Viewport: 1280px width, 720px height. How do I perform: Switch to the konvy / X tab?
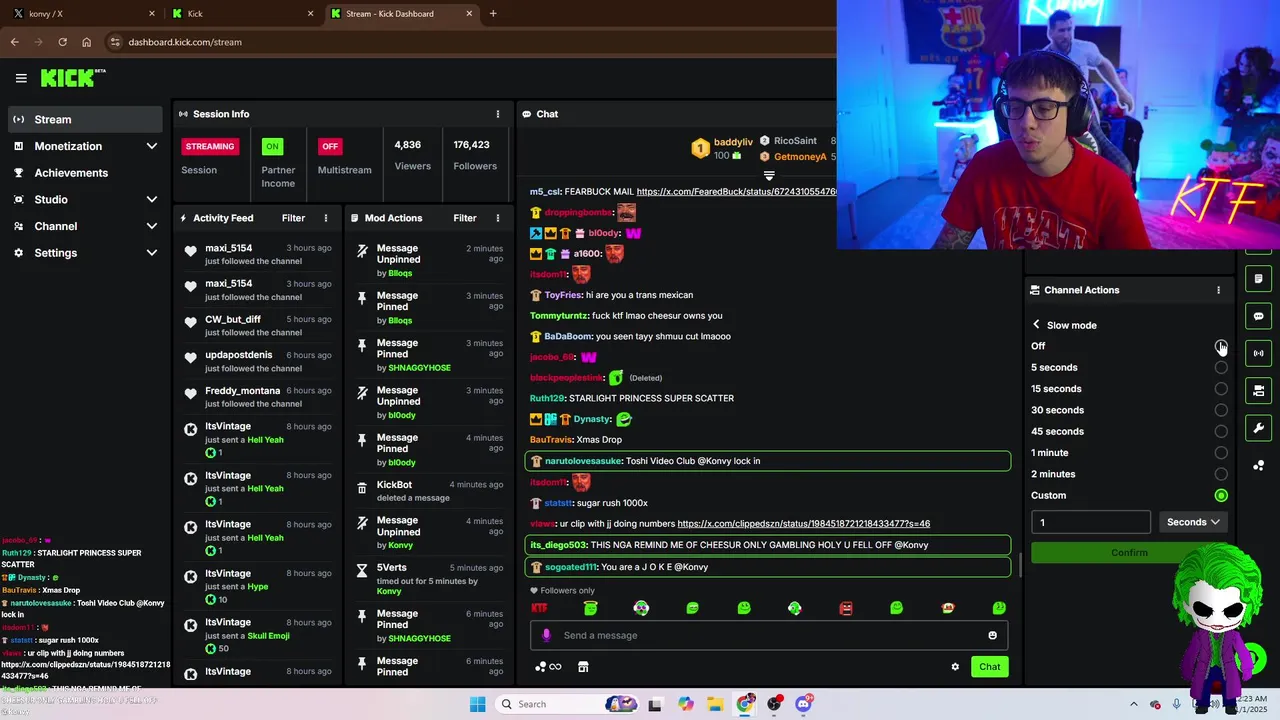pos(82,14)
